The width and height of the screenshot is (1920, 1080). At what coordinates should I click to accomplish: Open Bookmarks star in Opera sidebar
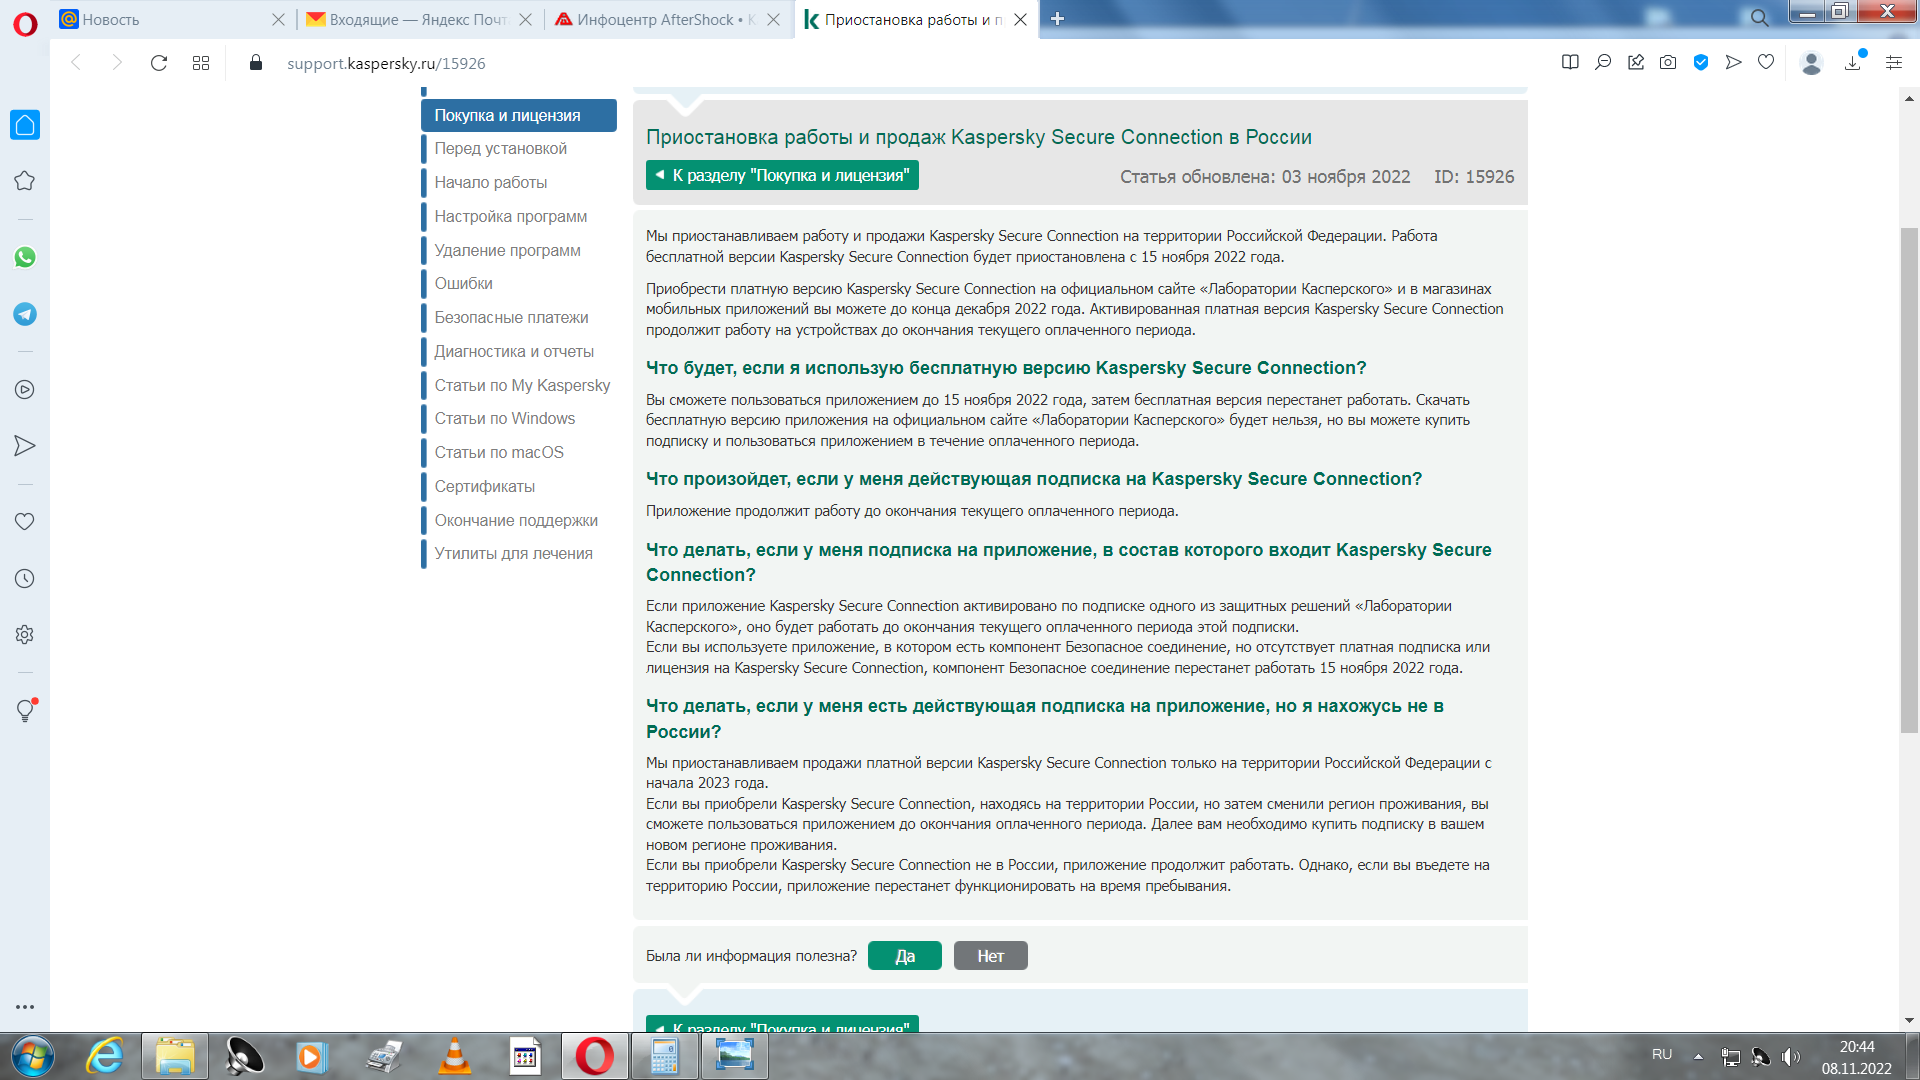point(25,181)
